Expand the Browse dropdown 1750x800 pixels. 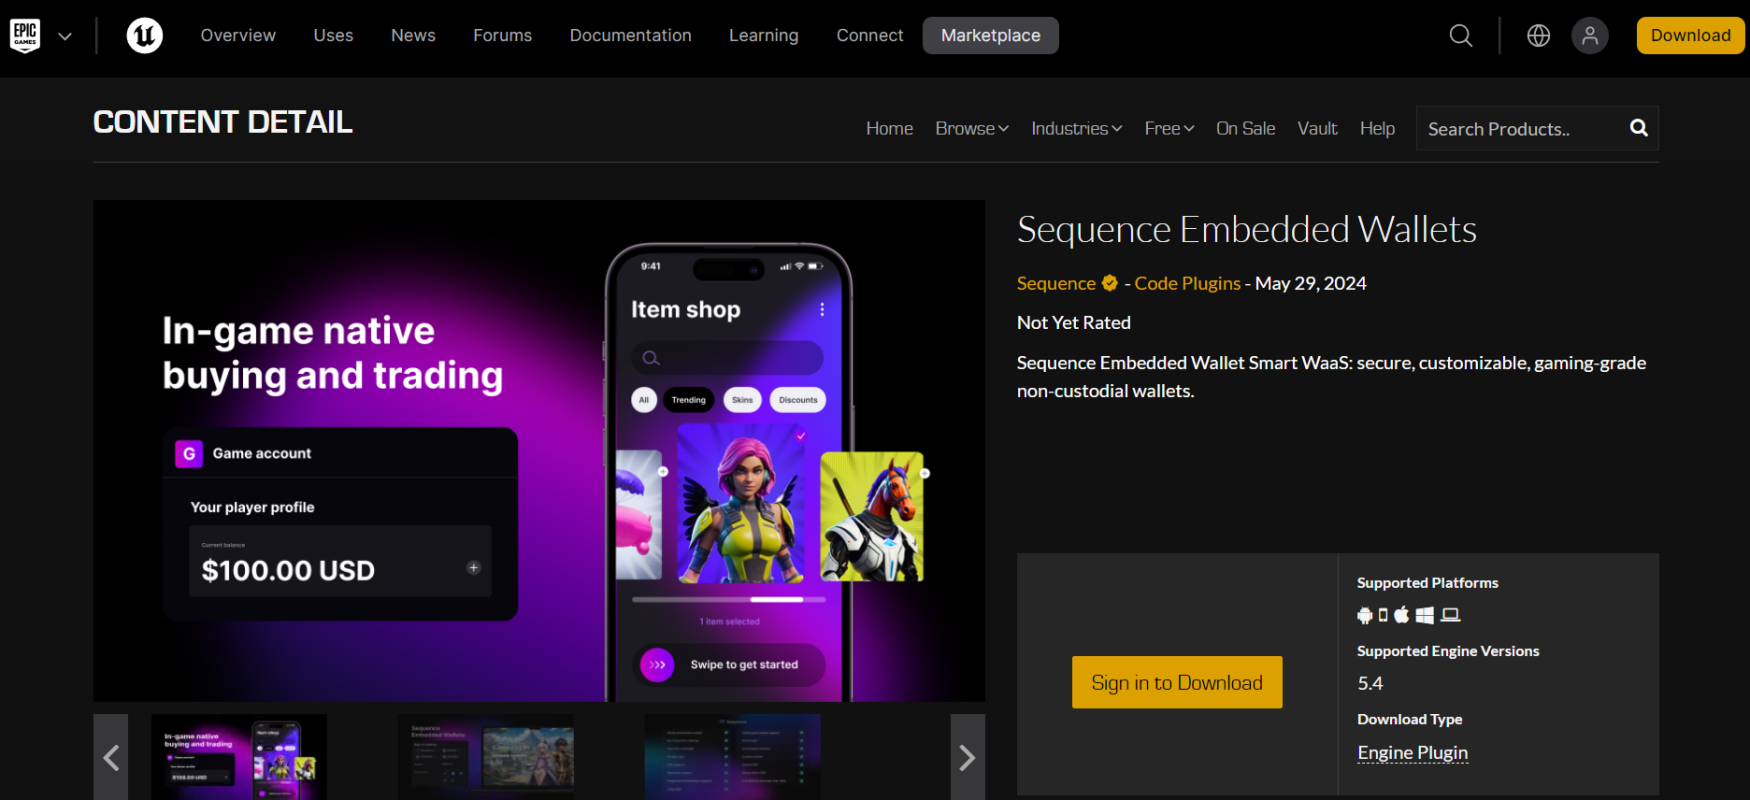click(972, 129)
